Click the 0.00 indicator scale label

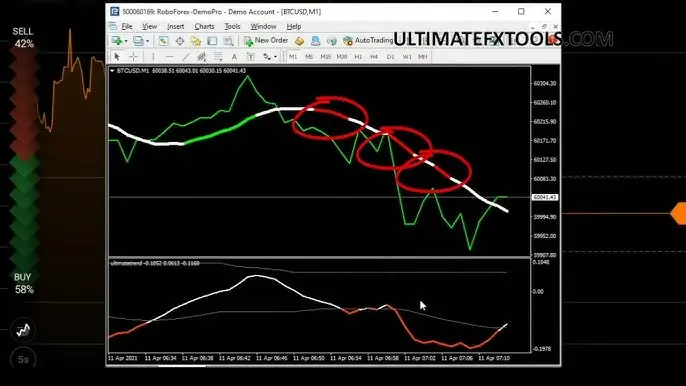click(x=538, y=291)
